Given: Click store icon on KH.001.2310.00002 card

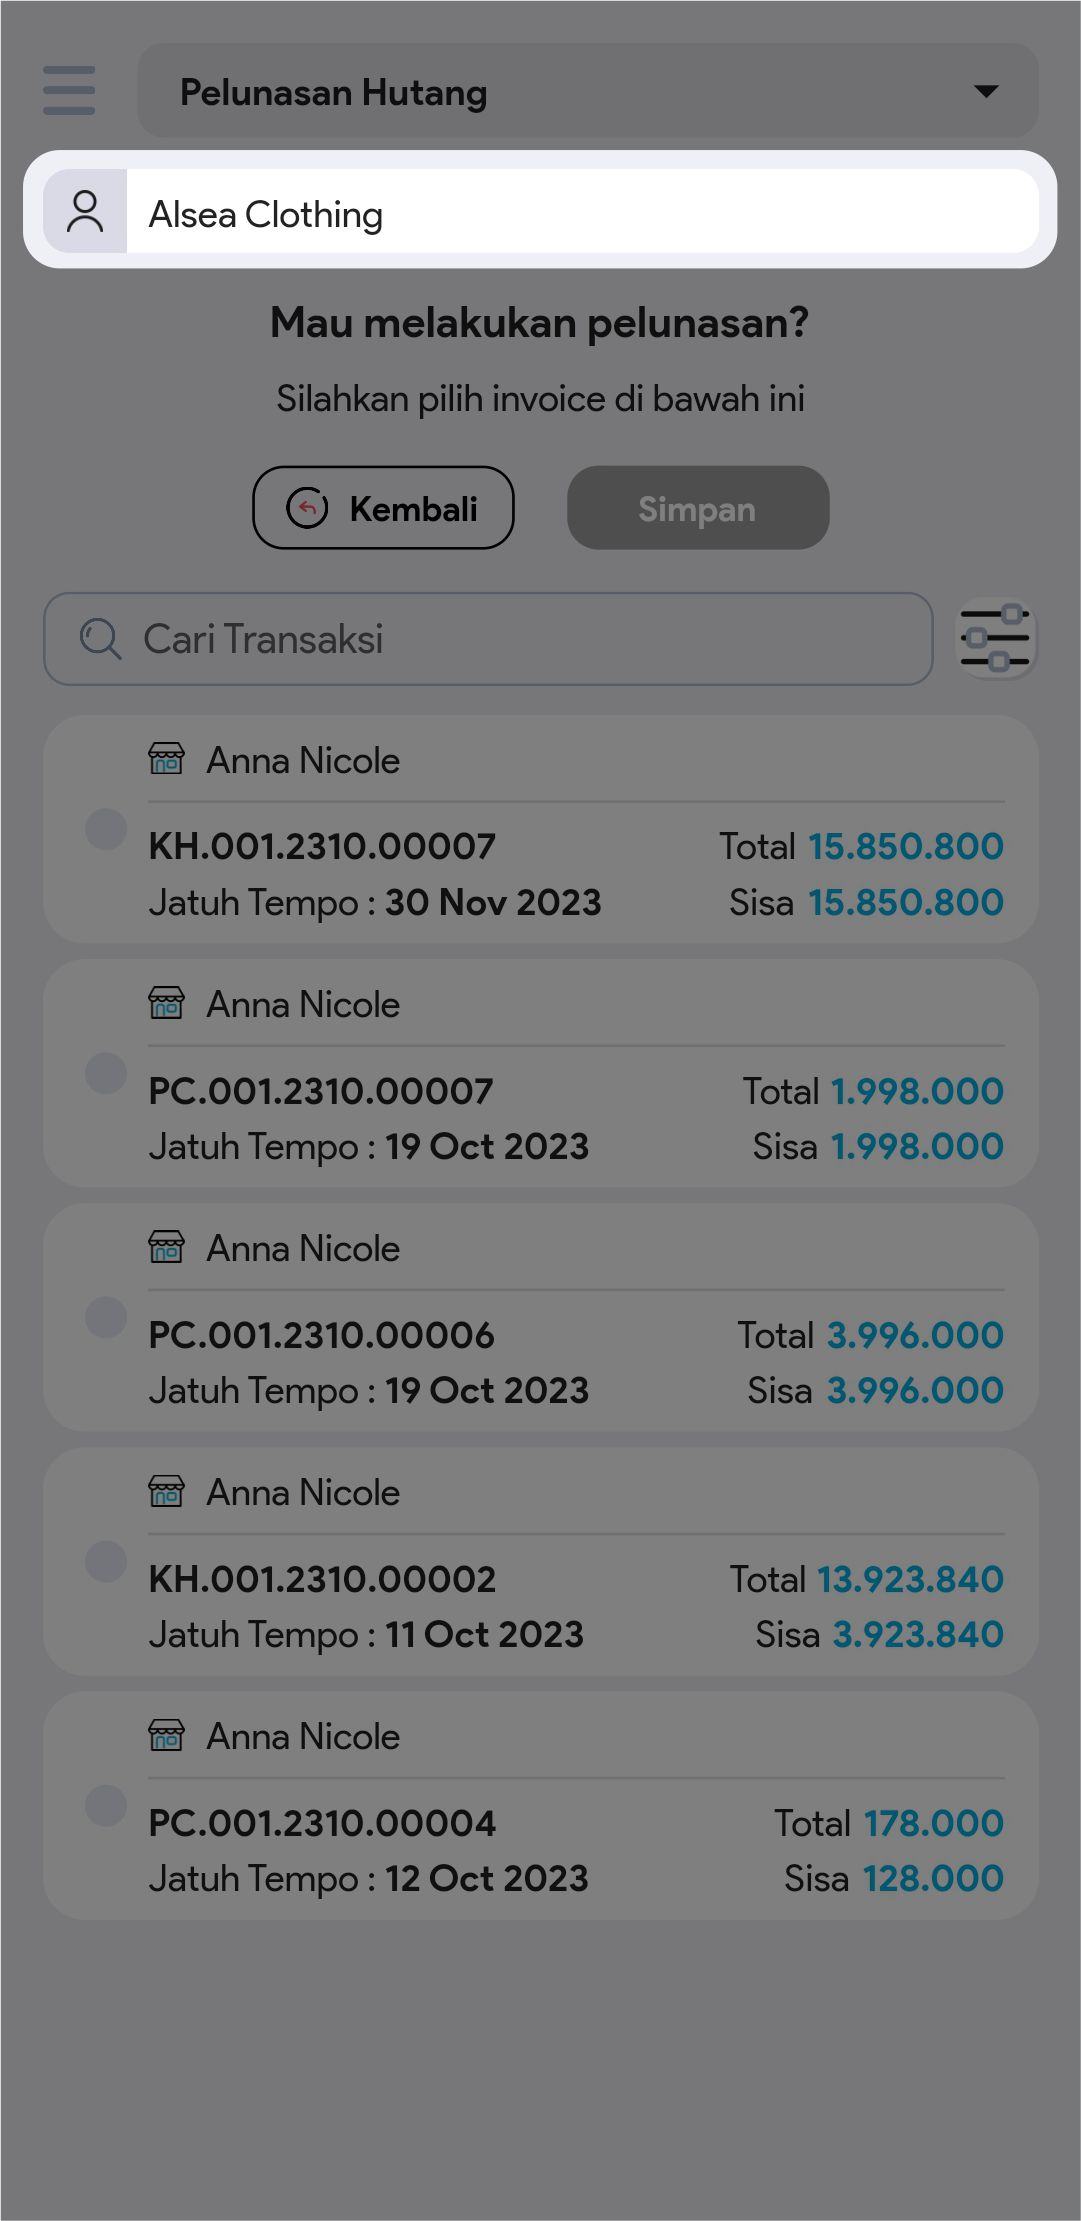Looking at the screenshot, I should pos(166,1492).
